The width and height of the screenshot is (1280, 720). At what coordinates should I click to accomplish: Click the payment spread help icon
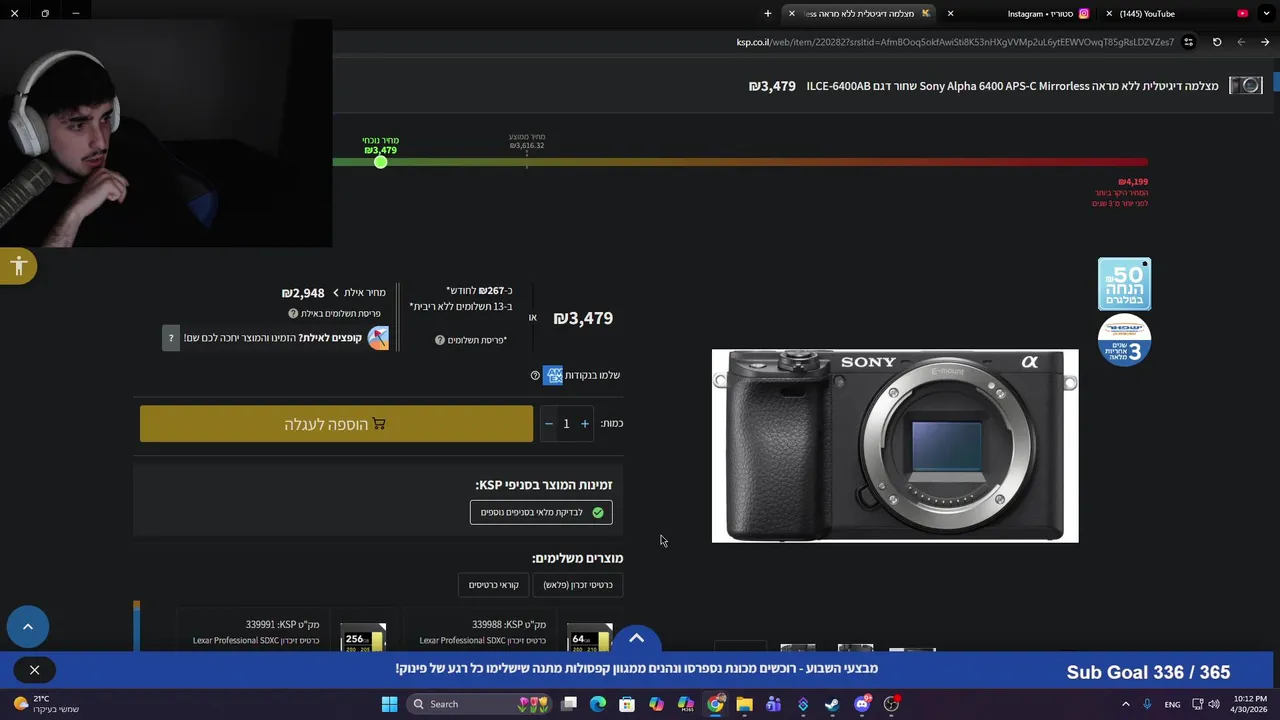439,340
